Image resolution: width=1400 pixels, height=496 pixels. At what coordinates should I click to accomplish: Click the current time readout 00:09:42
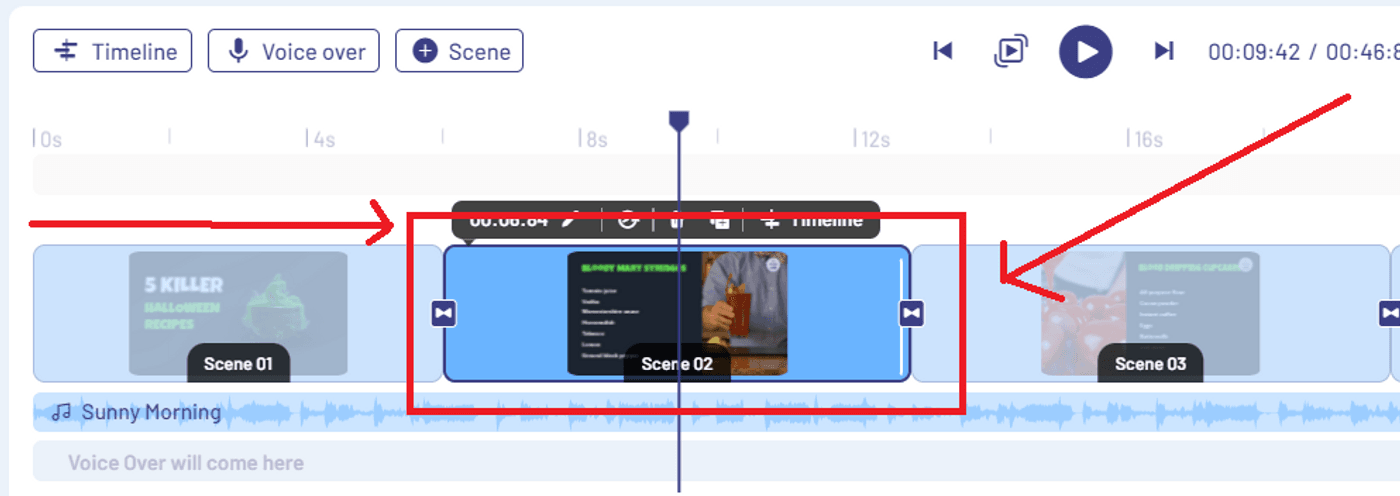point(1254,52)
